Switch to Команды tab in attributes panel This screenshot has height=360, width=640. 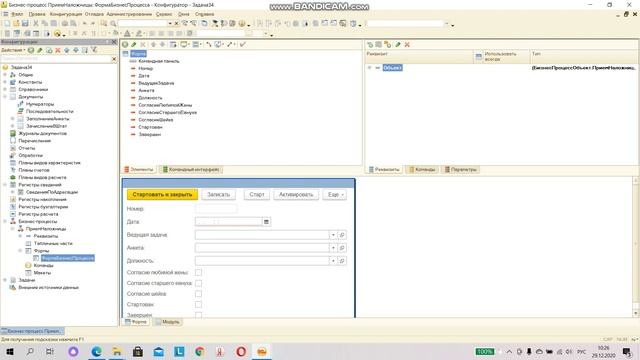click(x=422, y=169)
